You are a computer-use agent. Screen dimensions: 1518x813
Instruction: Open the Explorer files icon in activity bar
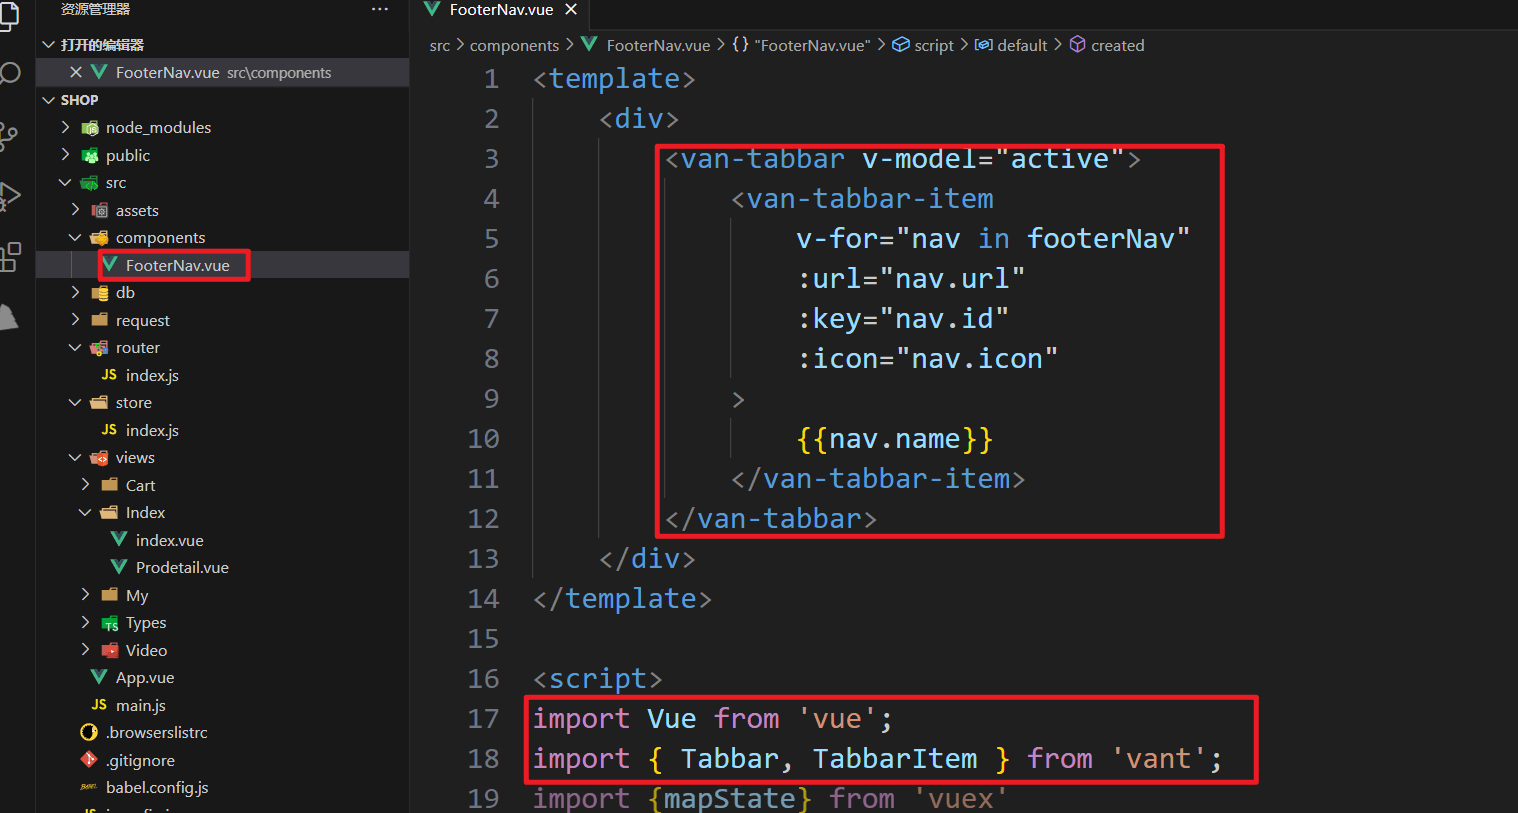(8, 17)
